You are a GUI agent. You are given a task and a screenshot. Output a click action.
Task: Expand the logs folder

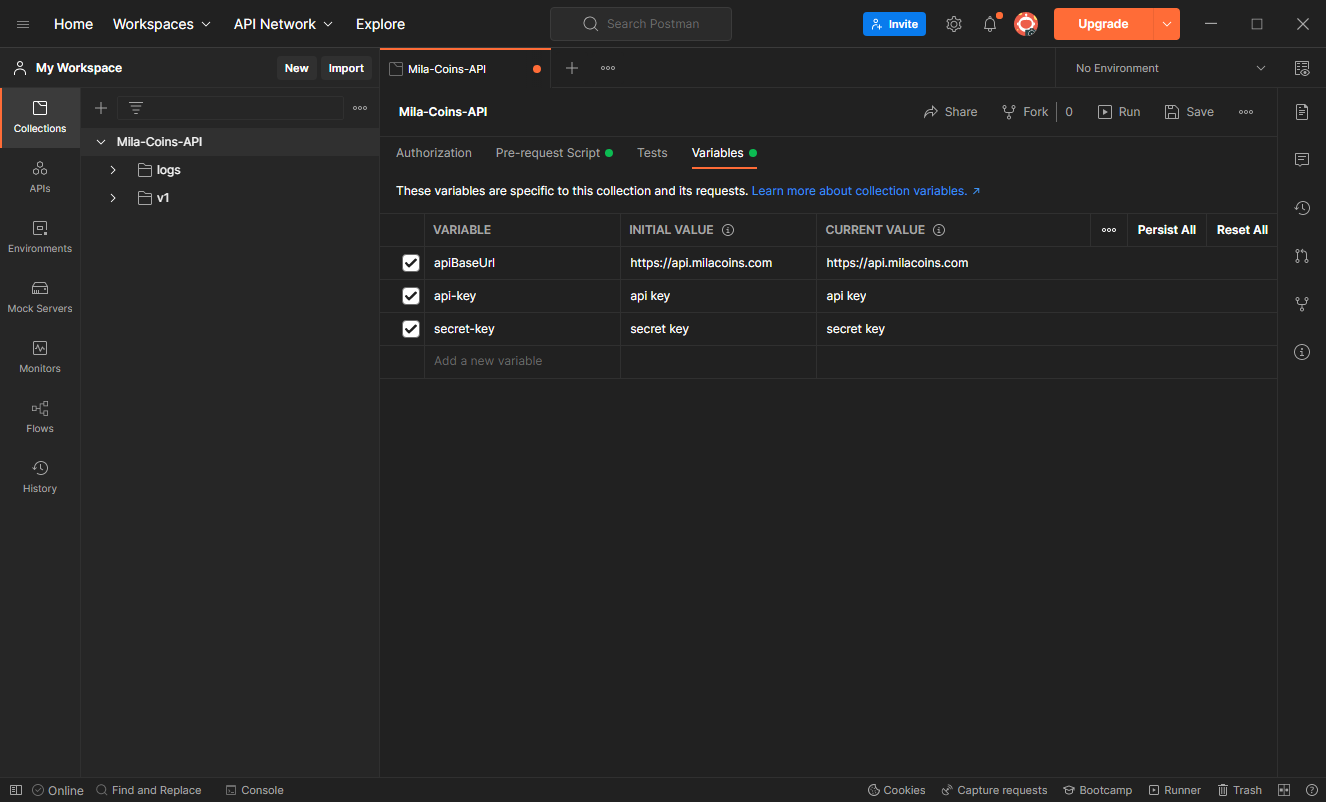click(x=113, y=170)
